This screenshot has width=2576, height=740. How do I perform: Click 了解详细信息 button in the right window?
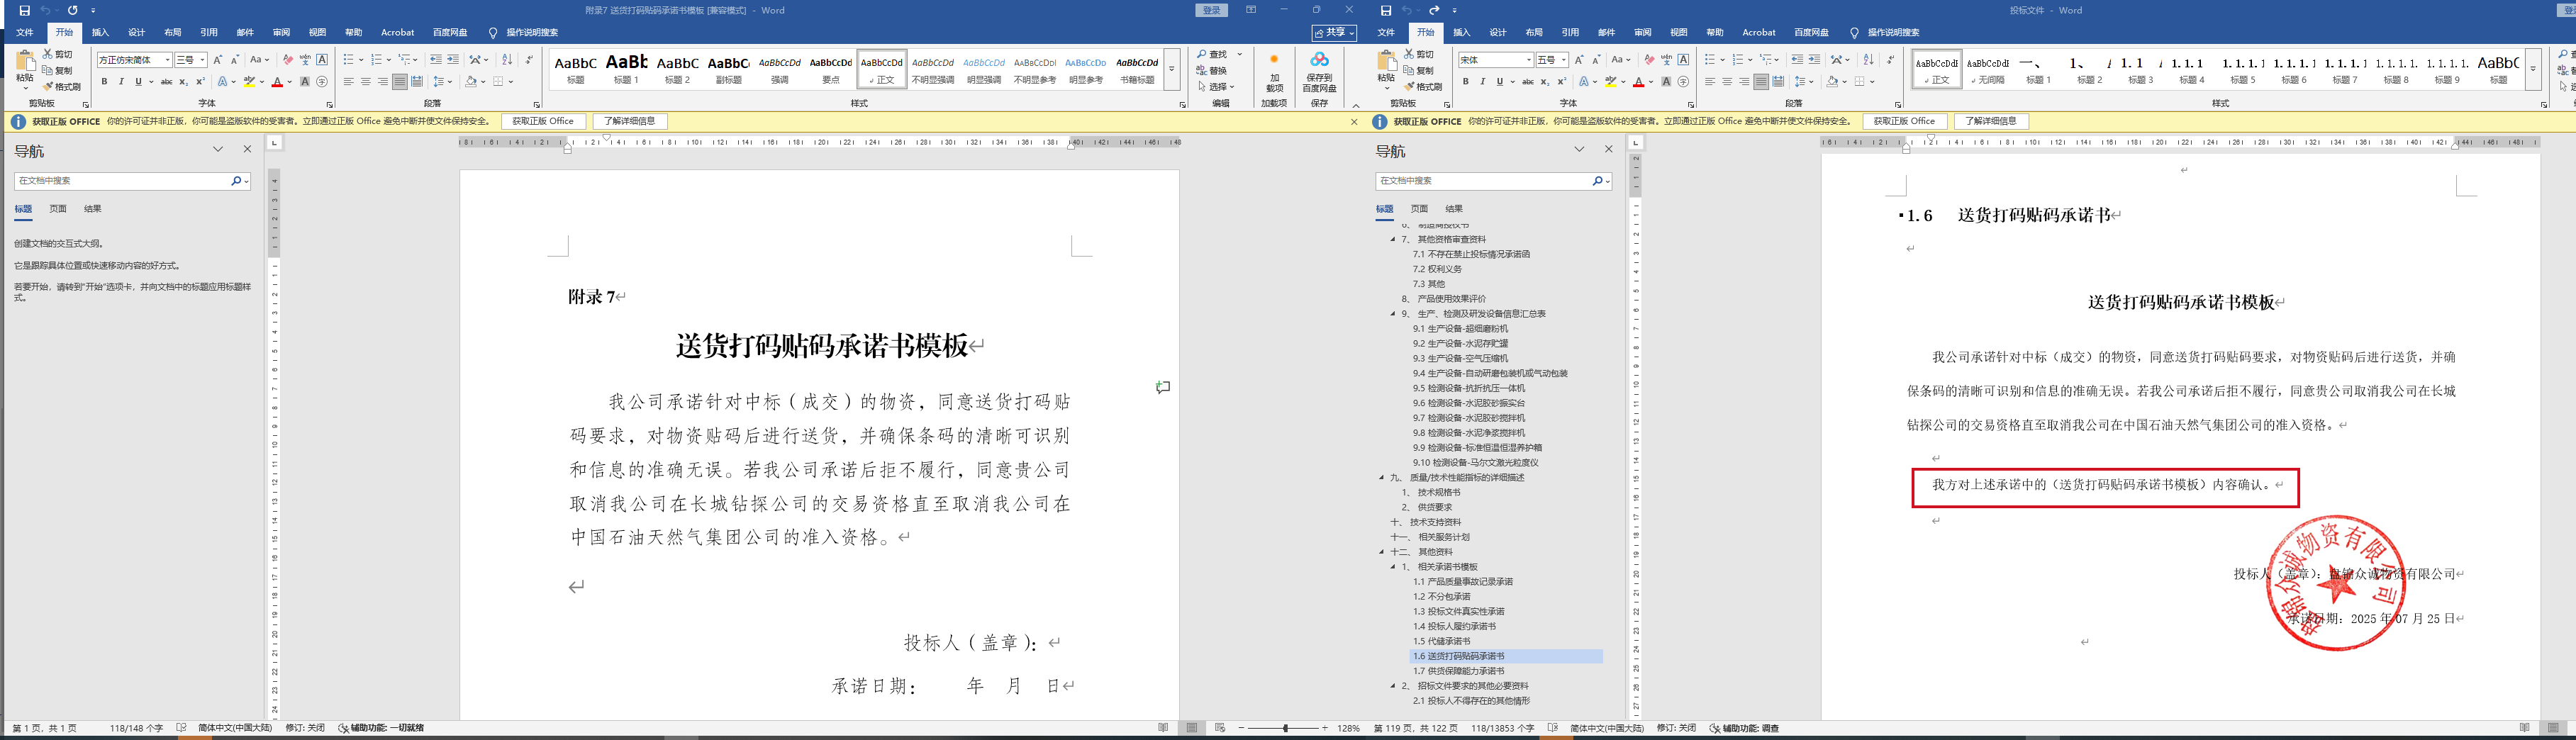1990,121
